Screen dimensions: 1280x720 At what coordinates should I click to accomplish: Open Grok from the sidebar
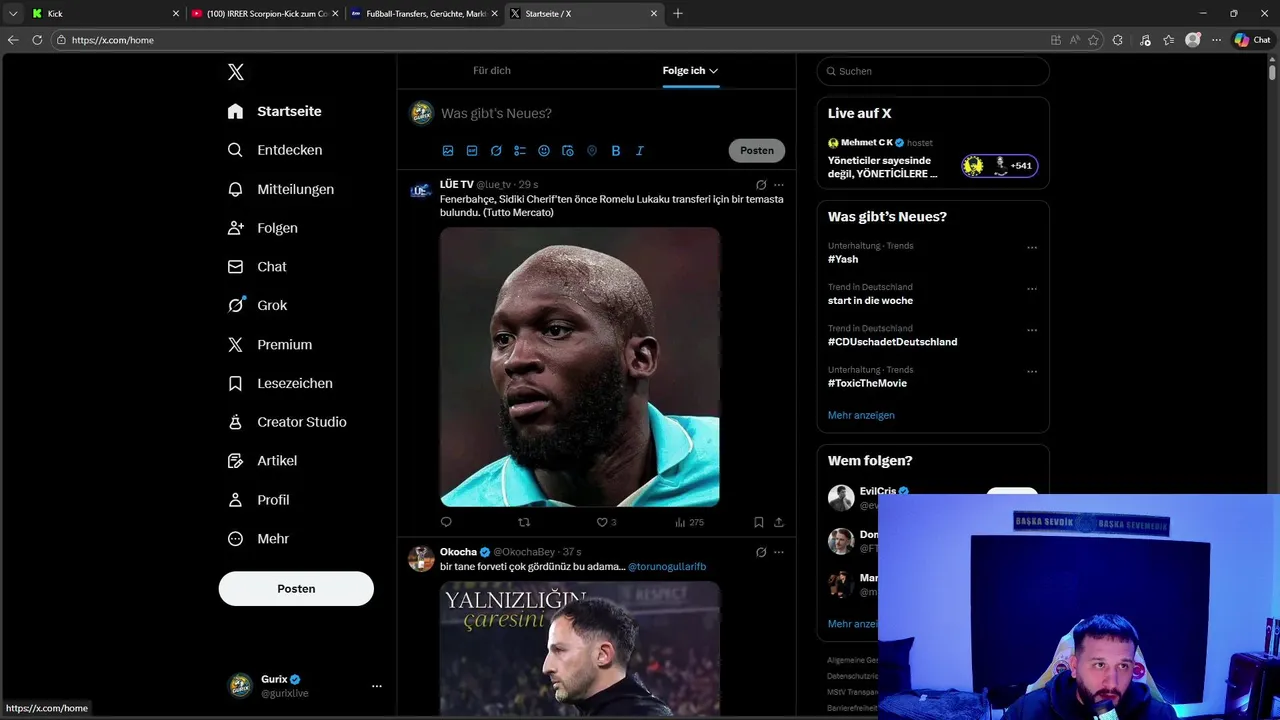click(x=257, y=306)
